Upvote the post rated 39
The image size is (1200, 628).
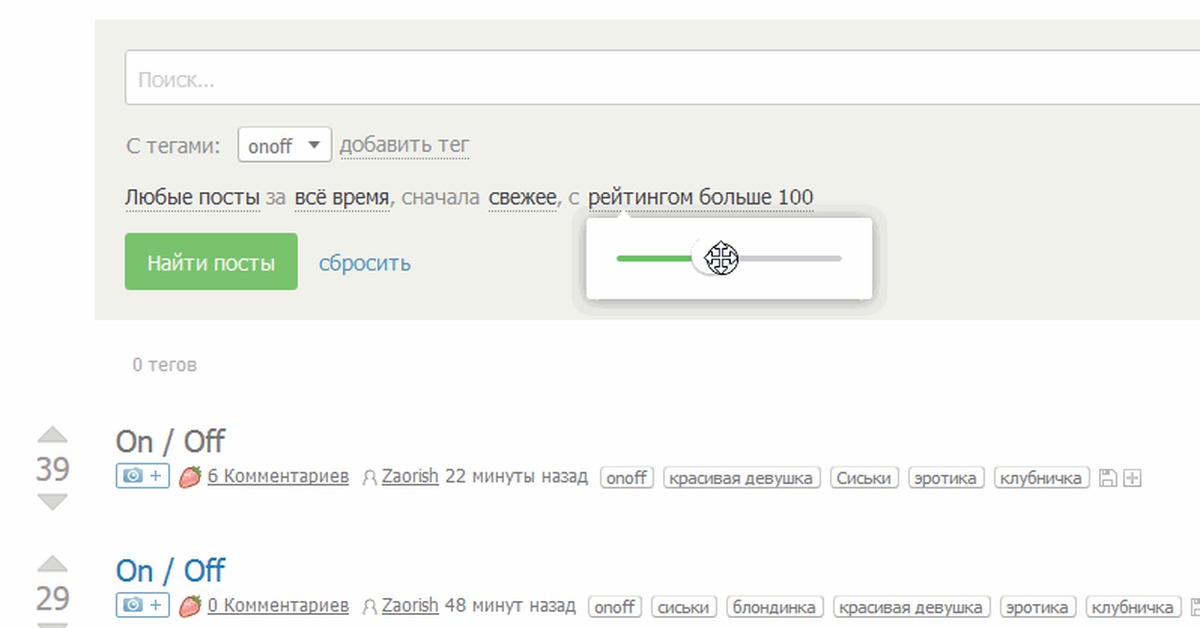click(52, 436)
